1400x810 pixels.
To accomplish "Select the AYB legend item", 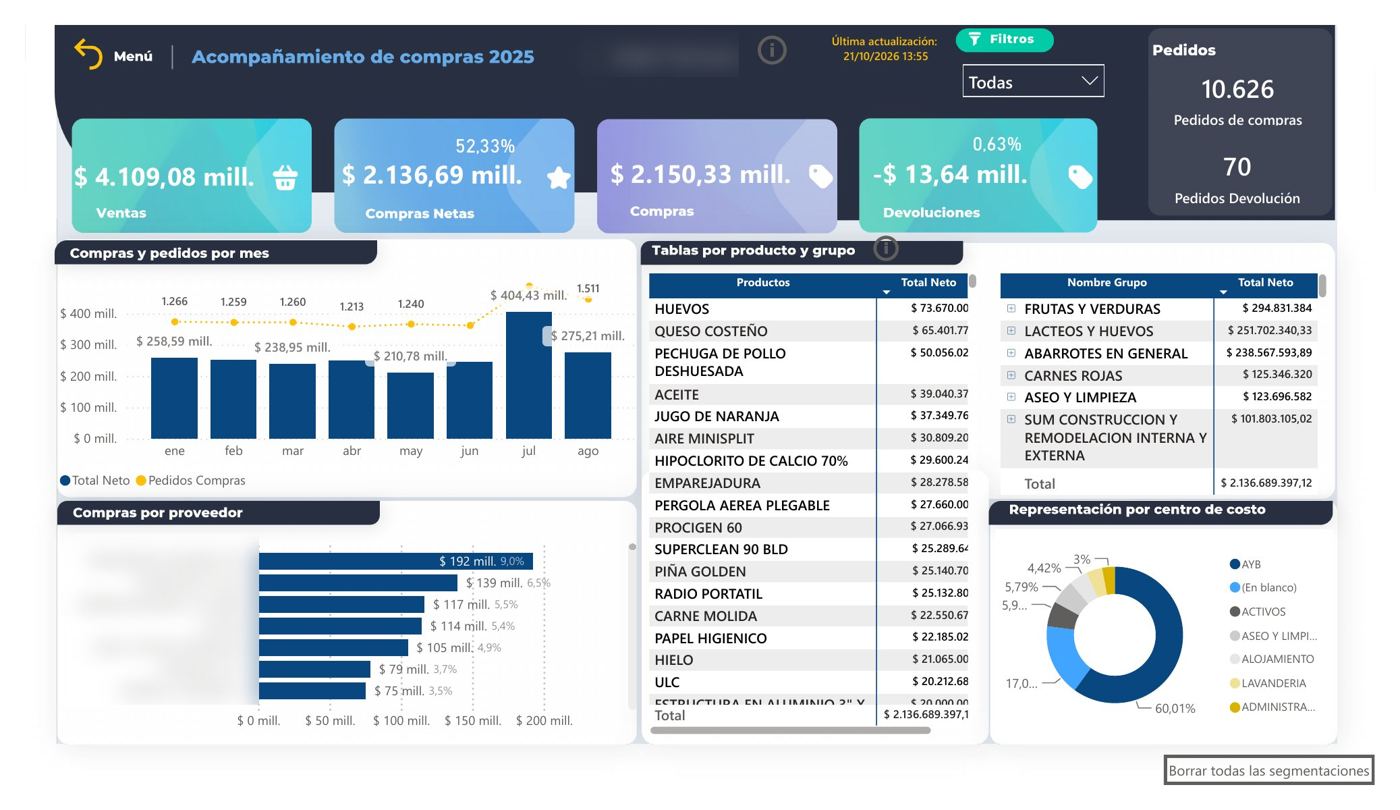I will pos(1245,565).
